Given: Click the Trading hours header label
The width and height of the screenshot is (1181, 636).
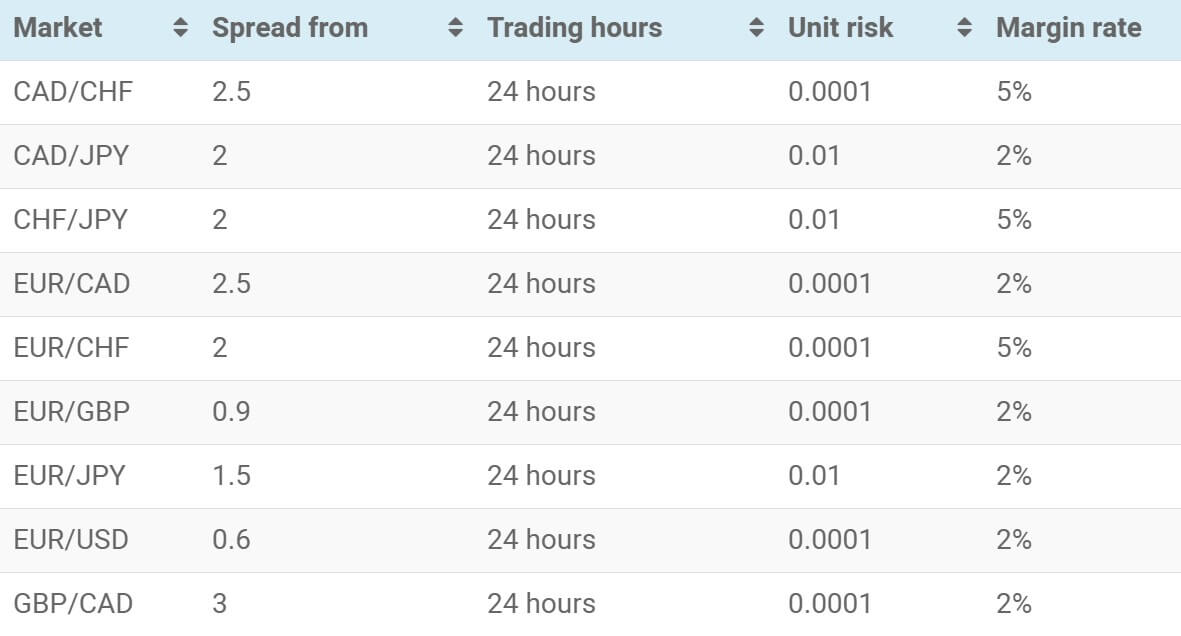Looking at the screenshot, I should 575,28.
